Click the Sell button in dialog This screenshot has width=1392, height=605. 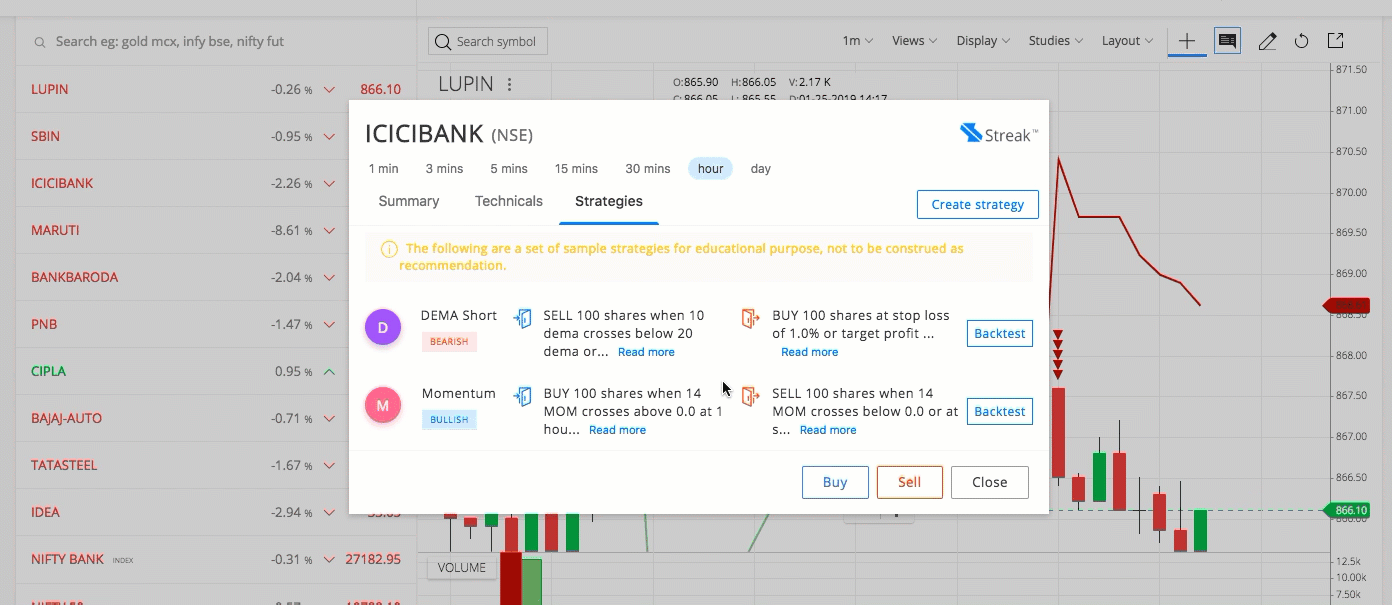[910, 482]
